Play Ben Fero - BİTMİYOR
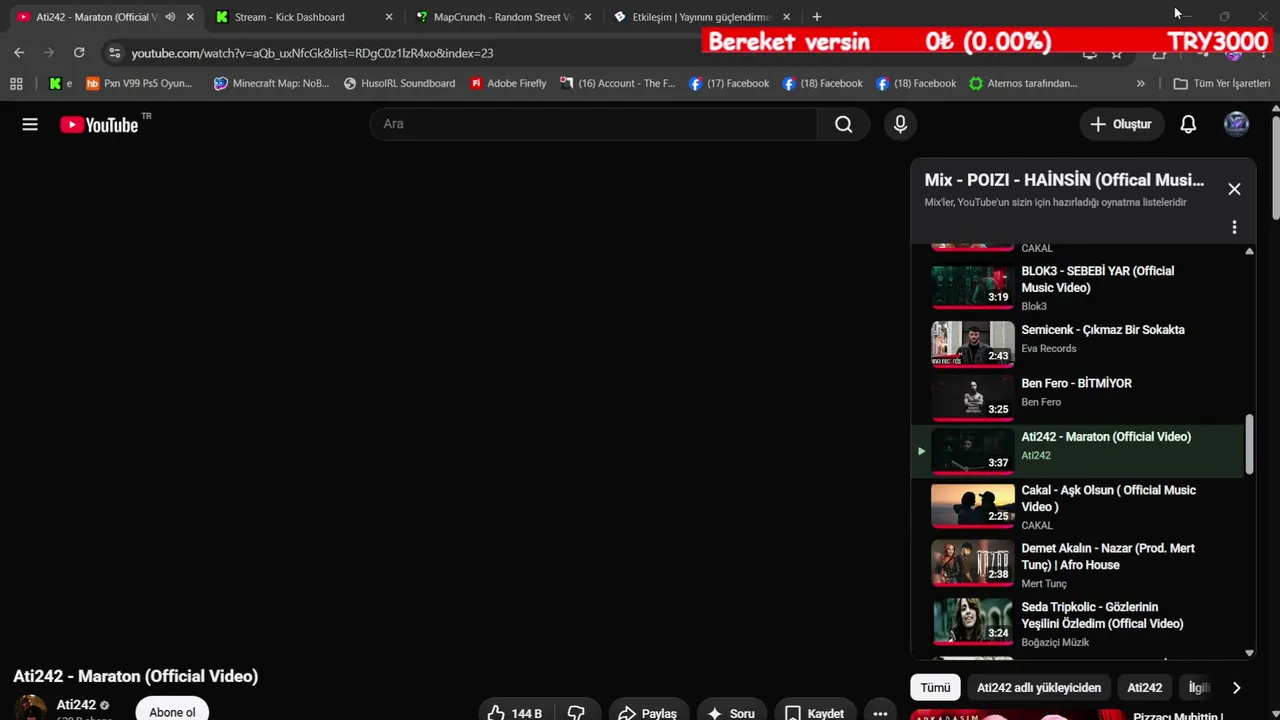1280x720 pixels. (x=1077, y=396)
